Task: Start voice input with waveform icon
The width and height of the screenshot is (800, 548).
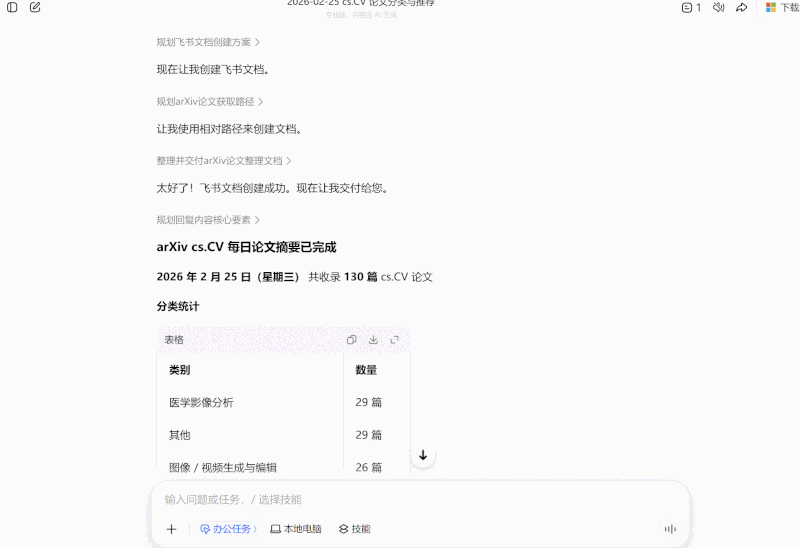Action: 670,529
